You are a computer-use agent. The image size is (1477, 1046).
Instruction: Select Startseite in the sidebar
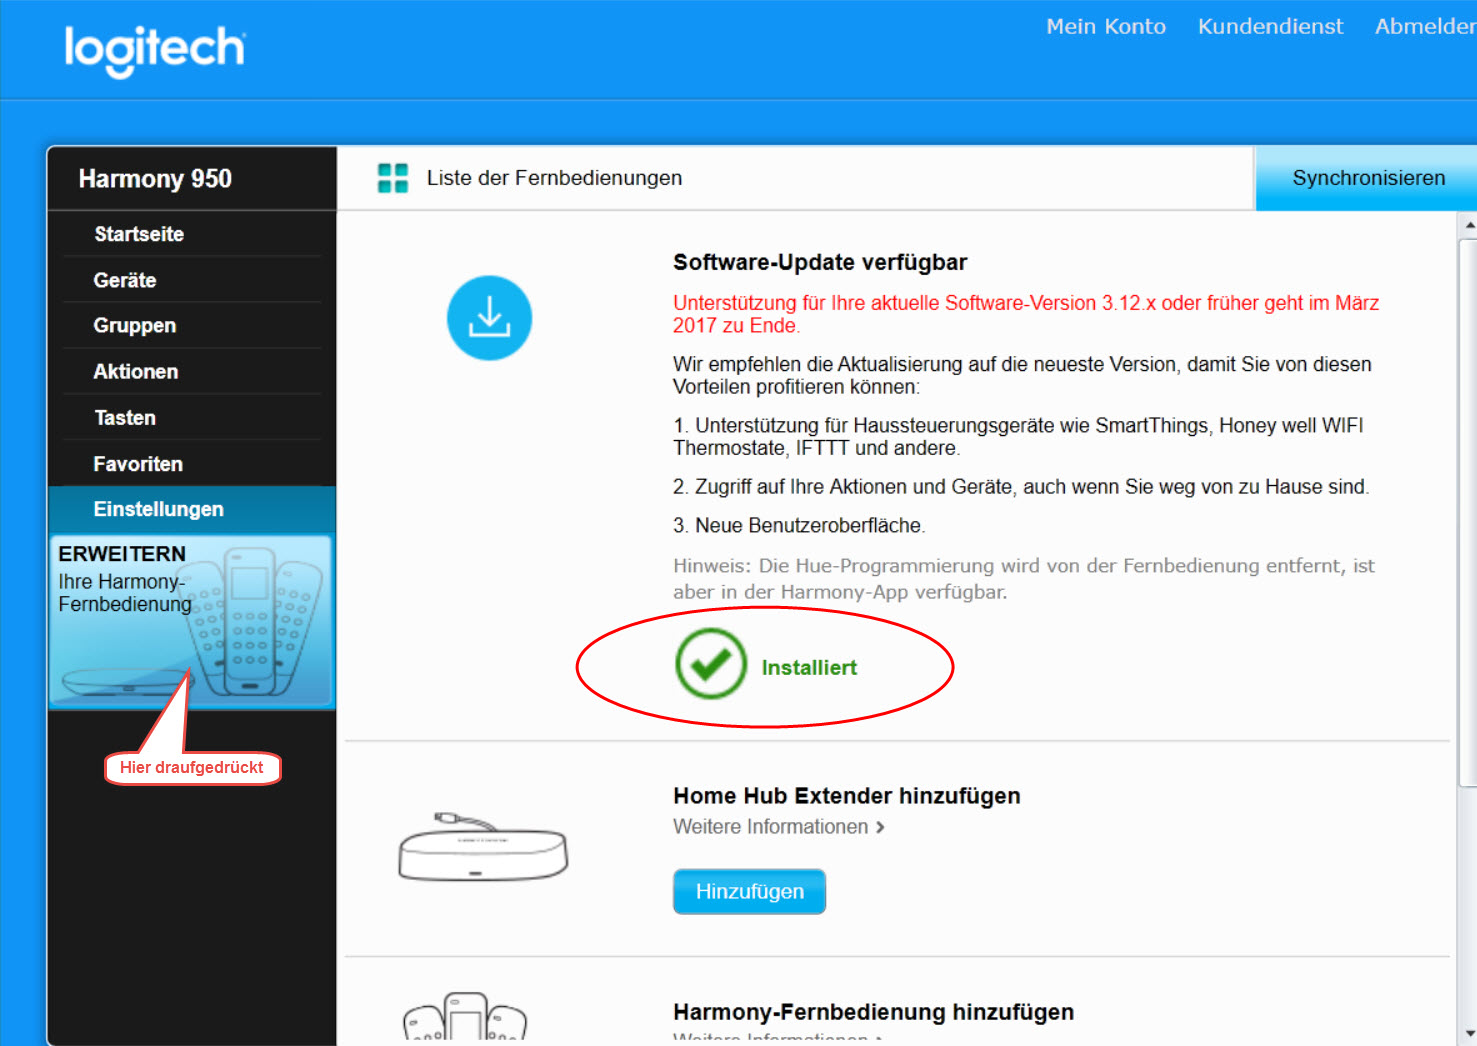tap(139, 234)
